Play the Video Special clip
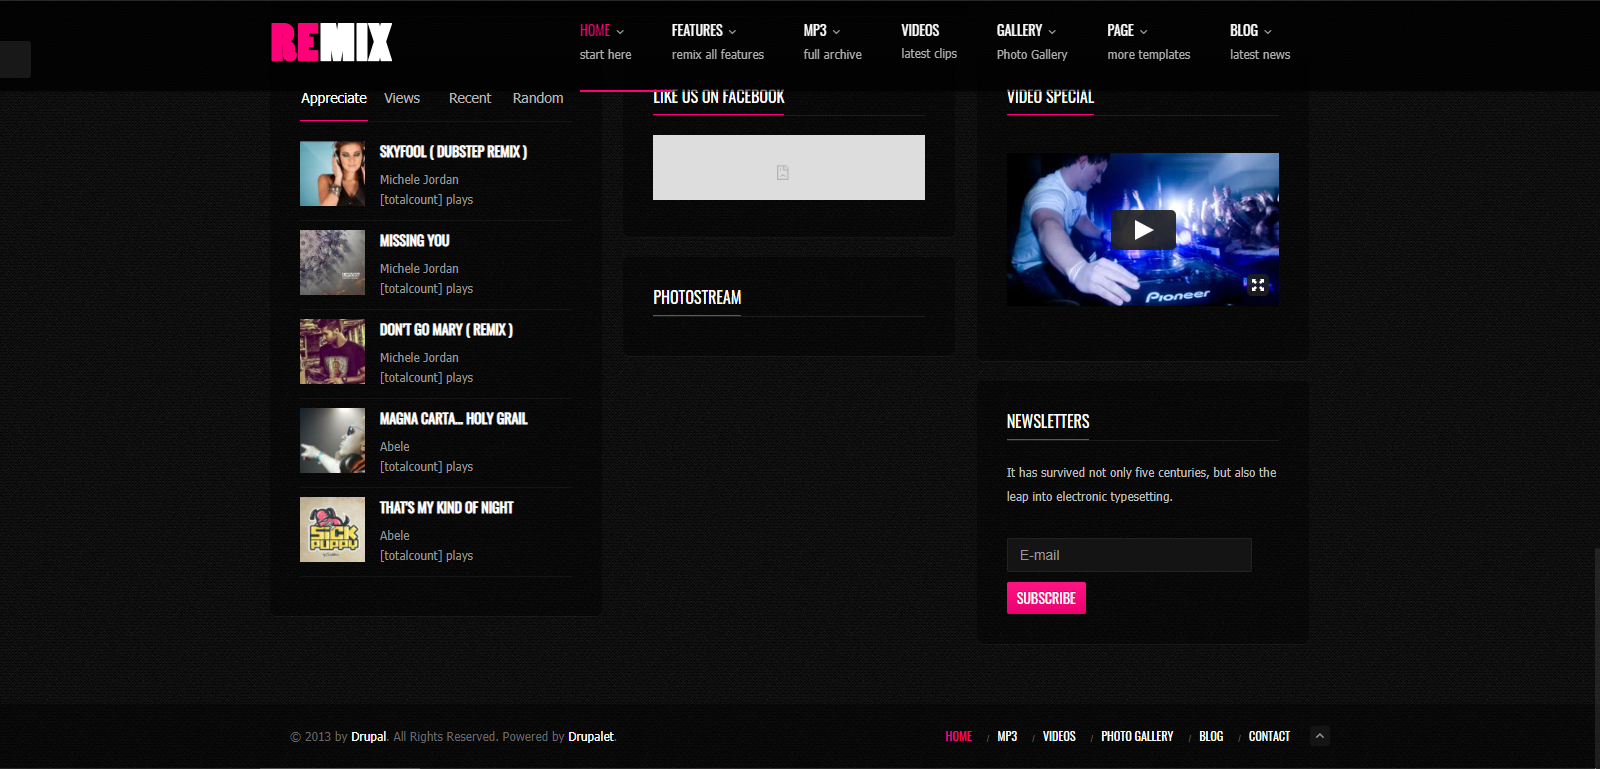This screenshot has width=1600, height=769. (1143, 230)
